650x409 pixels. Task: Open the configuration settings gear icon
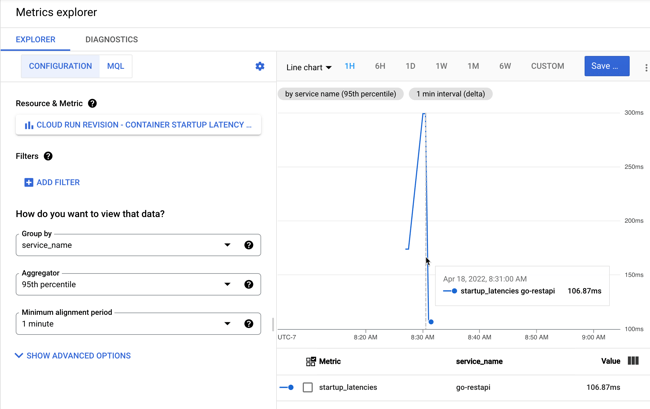[260, 67]
